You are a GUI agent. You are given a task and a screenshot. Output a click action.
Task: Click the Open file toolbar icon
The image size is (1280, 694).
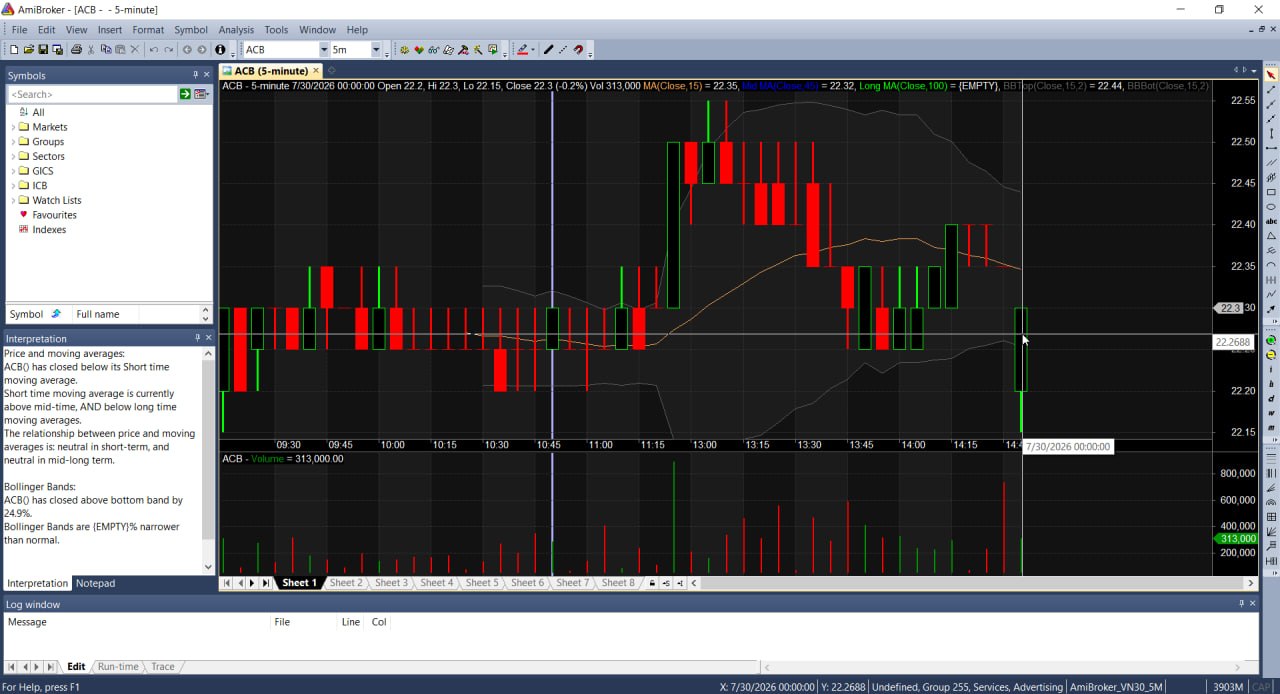click(x=29, y=49)
